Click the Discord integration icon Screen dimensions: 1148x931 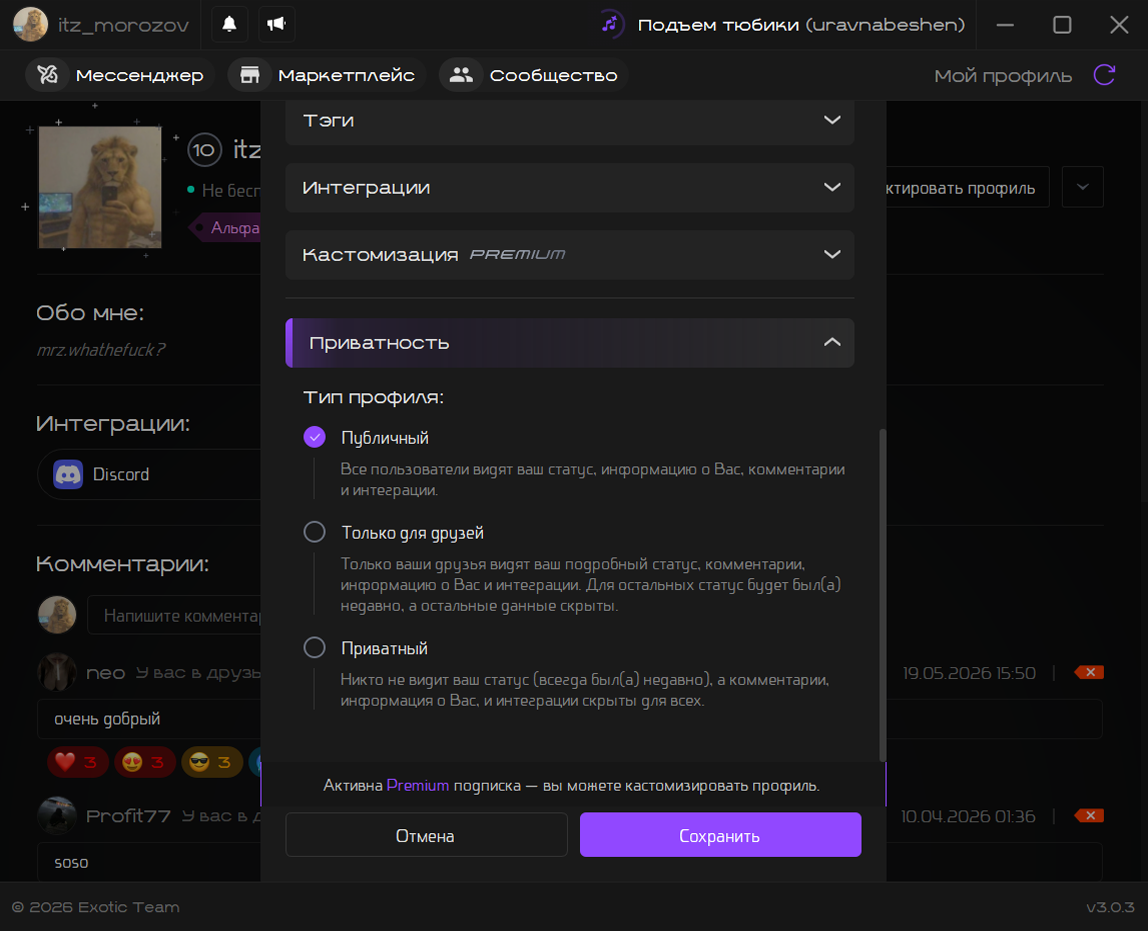(68, 474)
